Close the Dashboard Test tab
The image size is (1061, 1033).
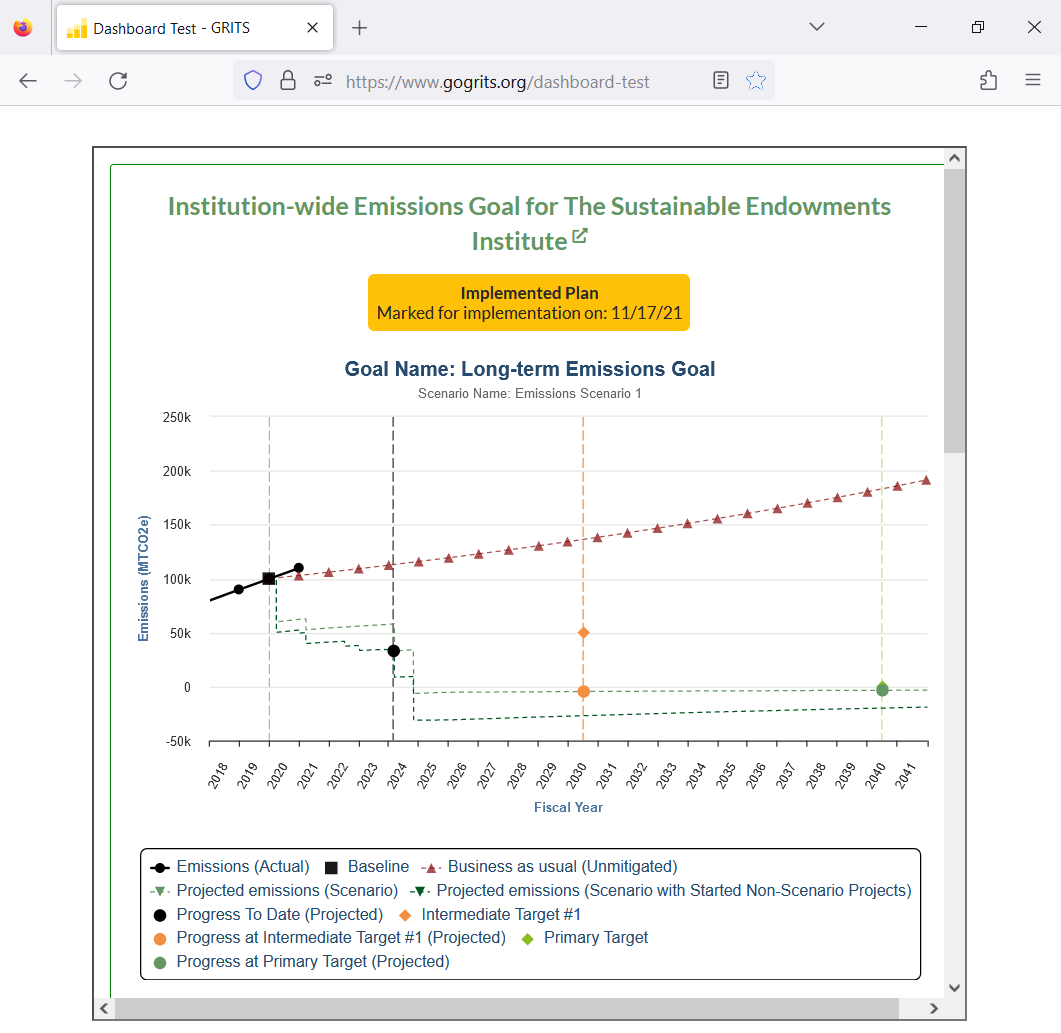click(x=312, y=28)
